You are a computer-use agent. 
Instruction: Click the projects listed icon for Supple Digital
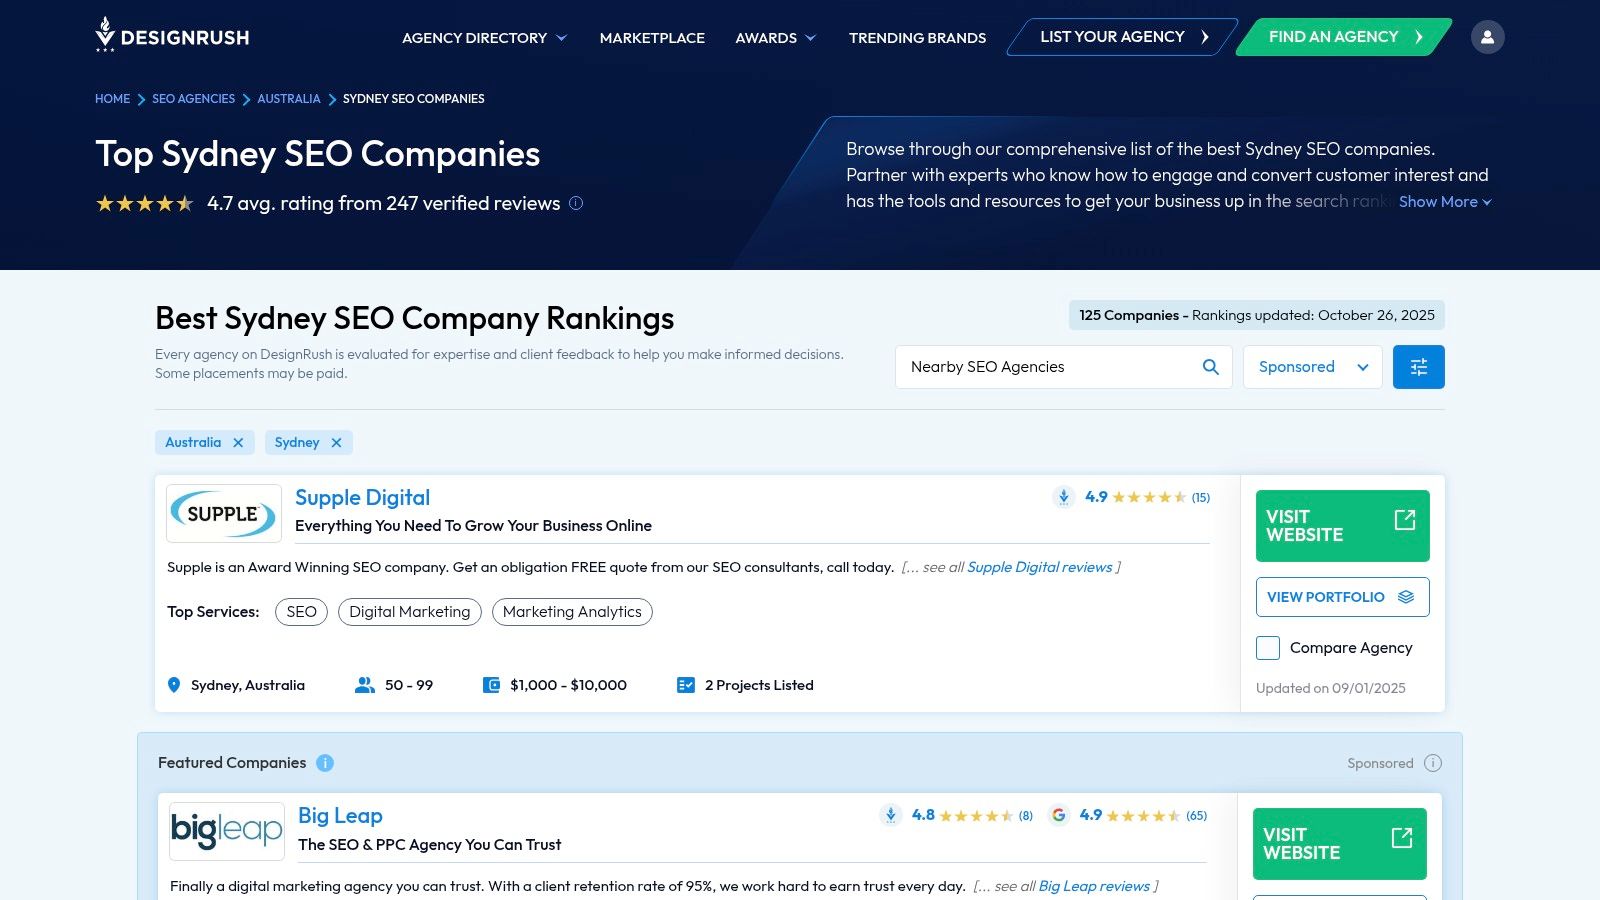tap(686, 685)
